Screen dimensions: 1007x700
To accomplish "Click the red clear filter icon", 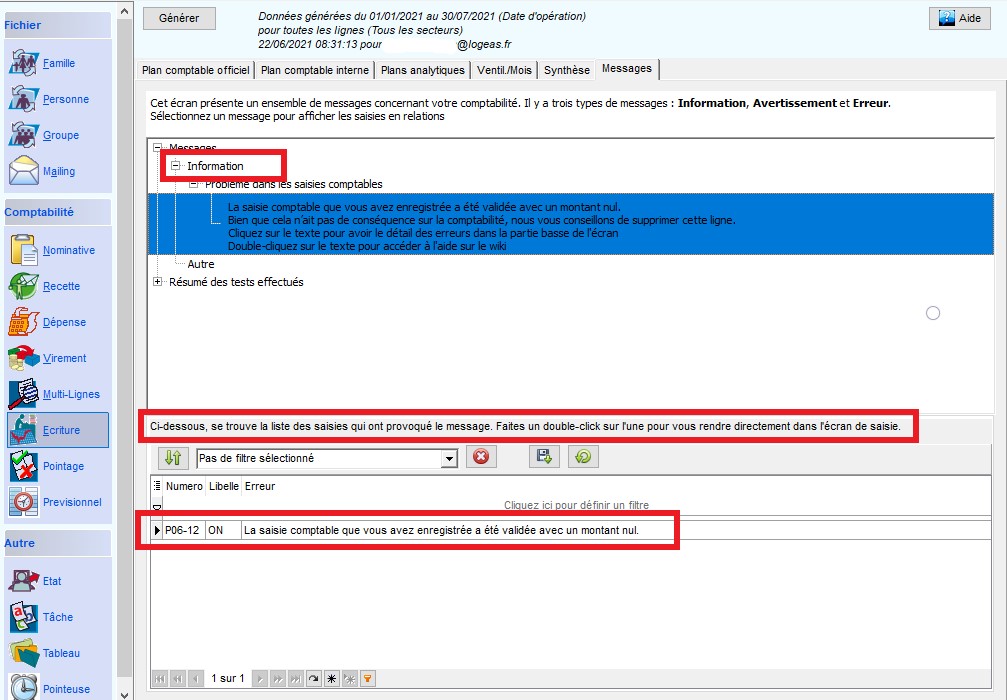I will (x=481, y=457).
